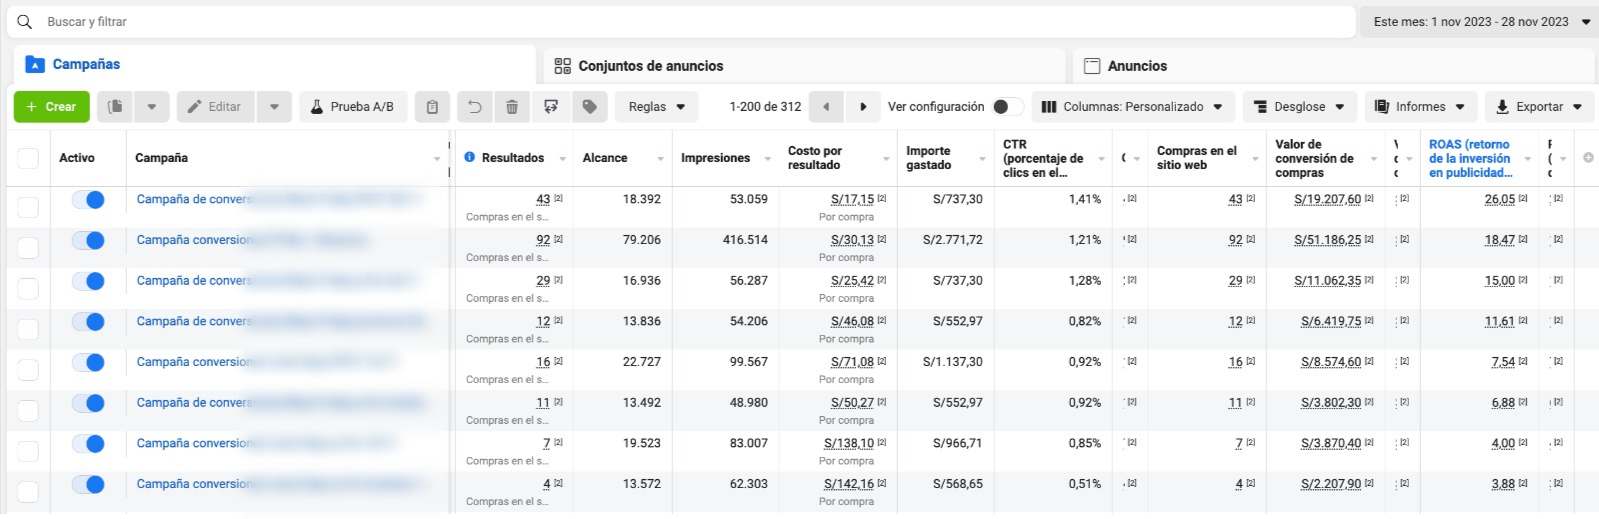Click the tag label icon
This screenshot has height=519, width=1599.
point(590,107)
